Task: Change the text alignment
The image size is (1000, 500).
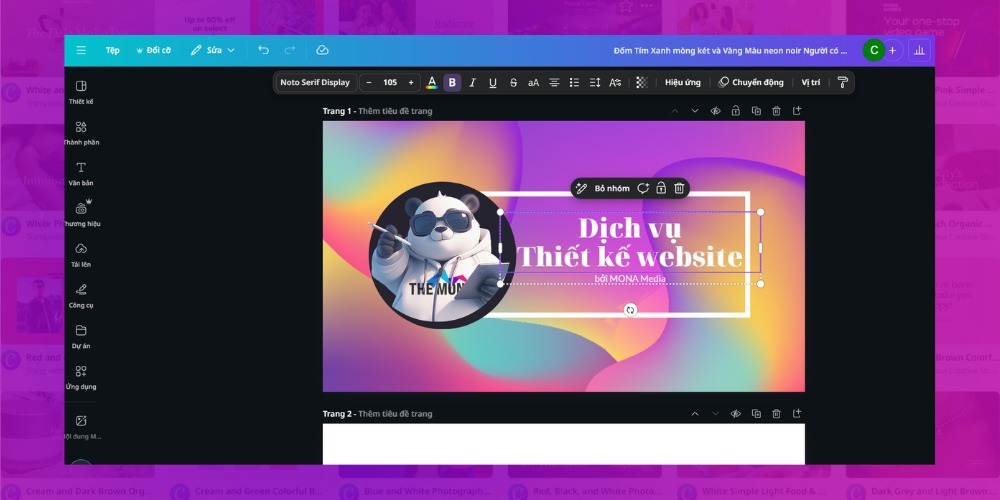Action: (x=554, y=82)
